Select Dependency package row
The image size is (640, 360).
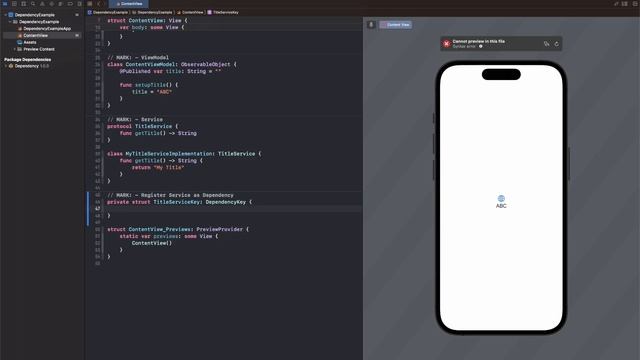click(x=29, y=66)
